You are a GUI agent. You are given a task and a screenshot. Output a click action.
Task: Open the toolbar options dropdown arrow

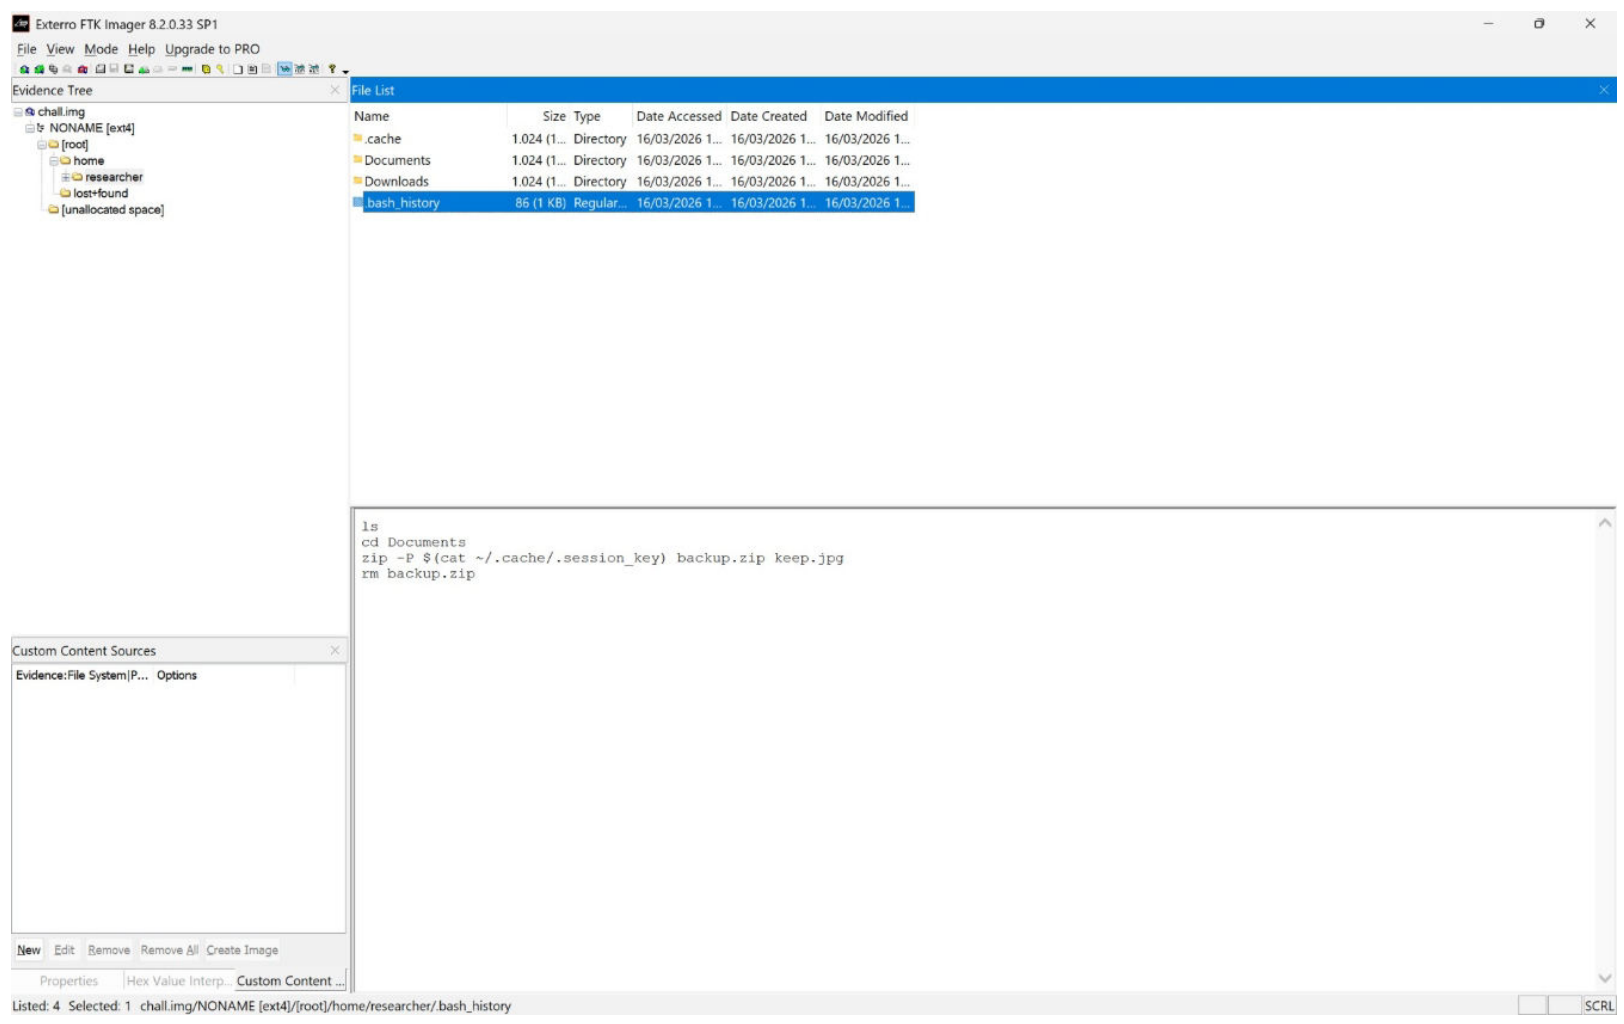[346, 71]
